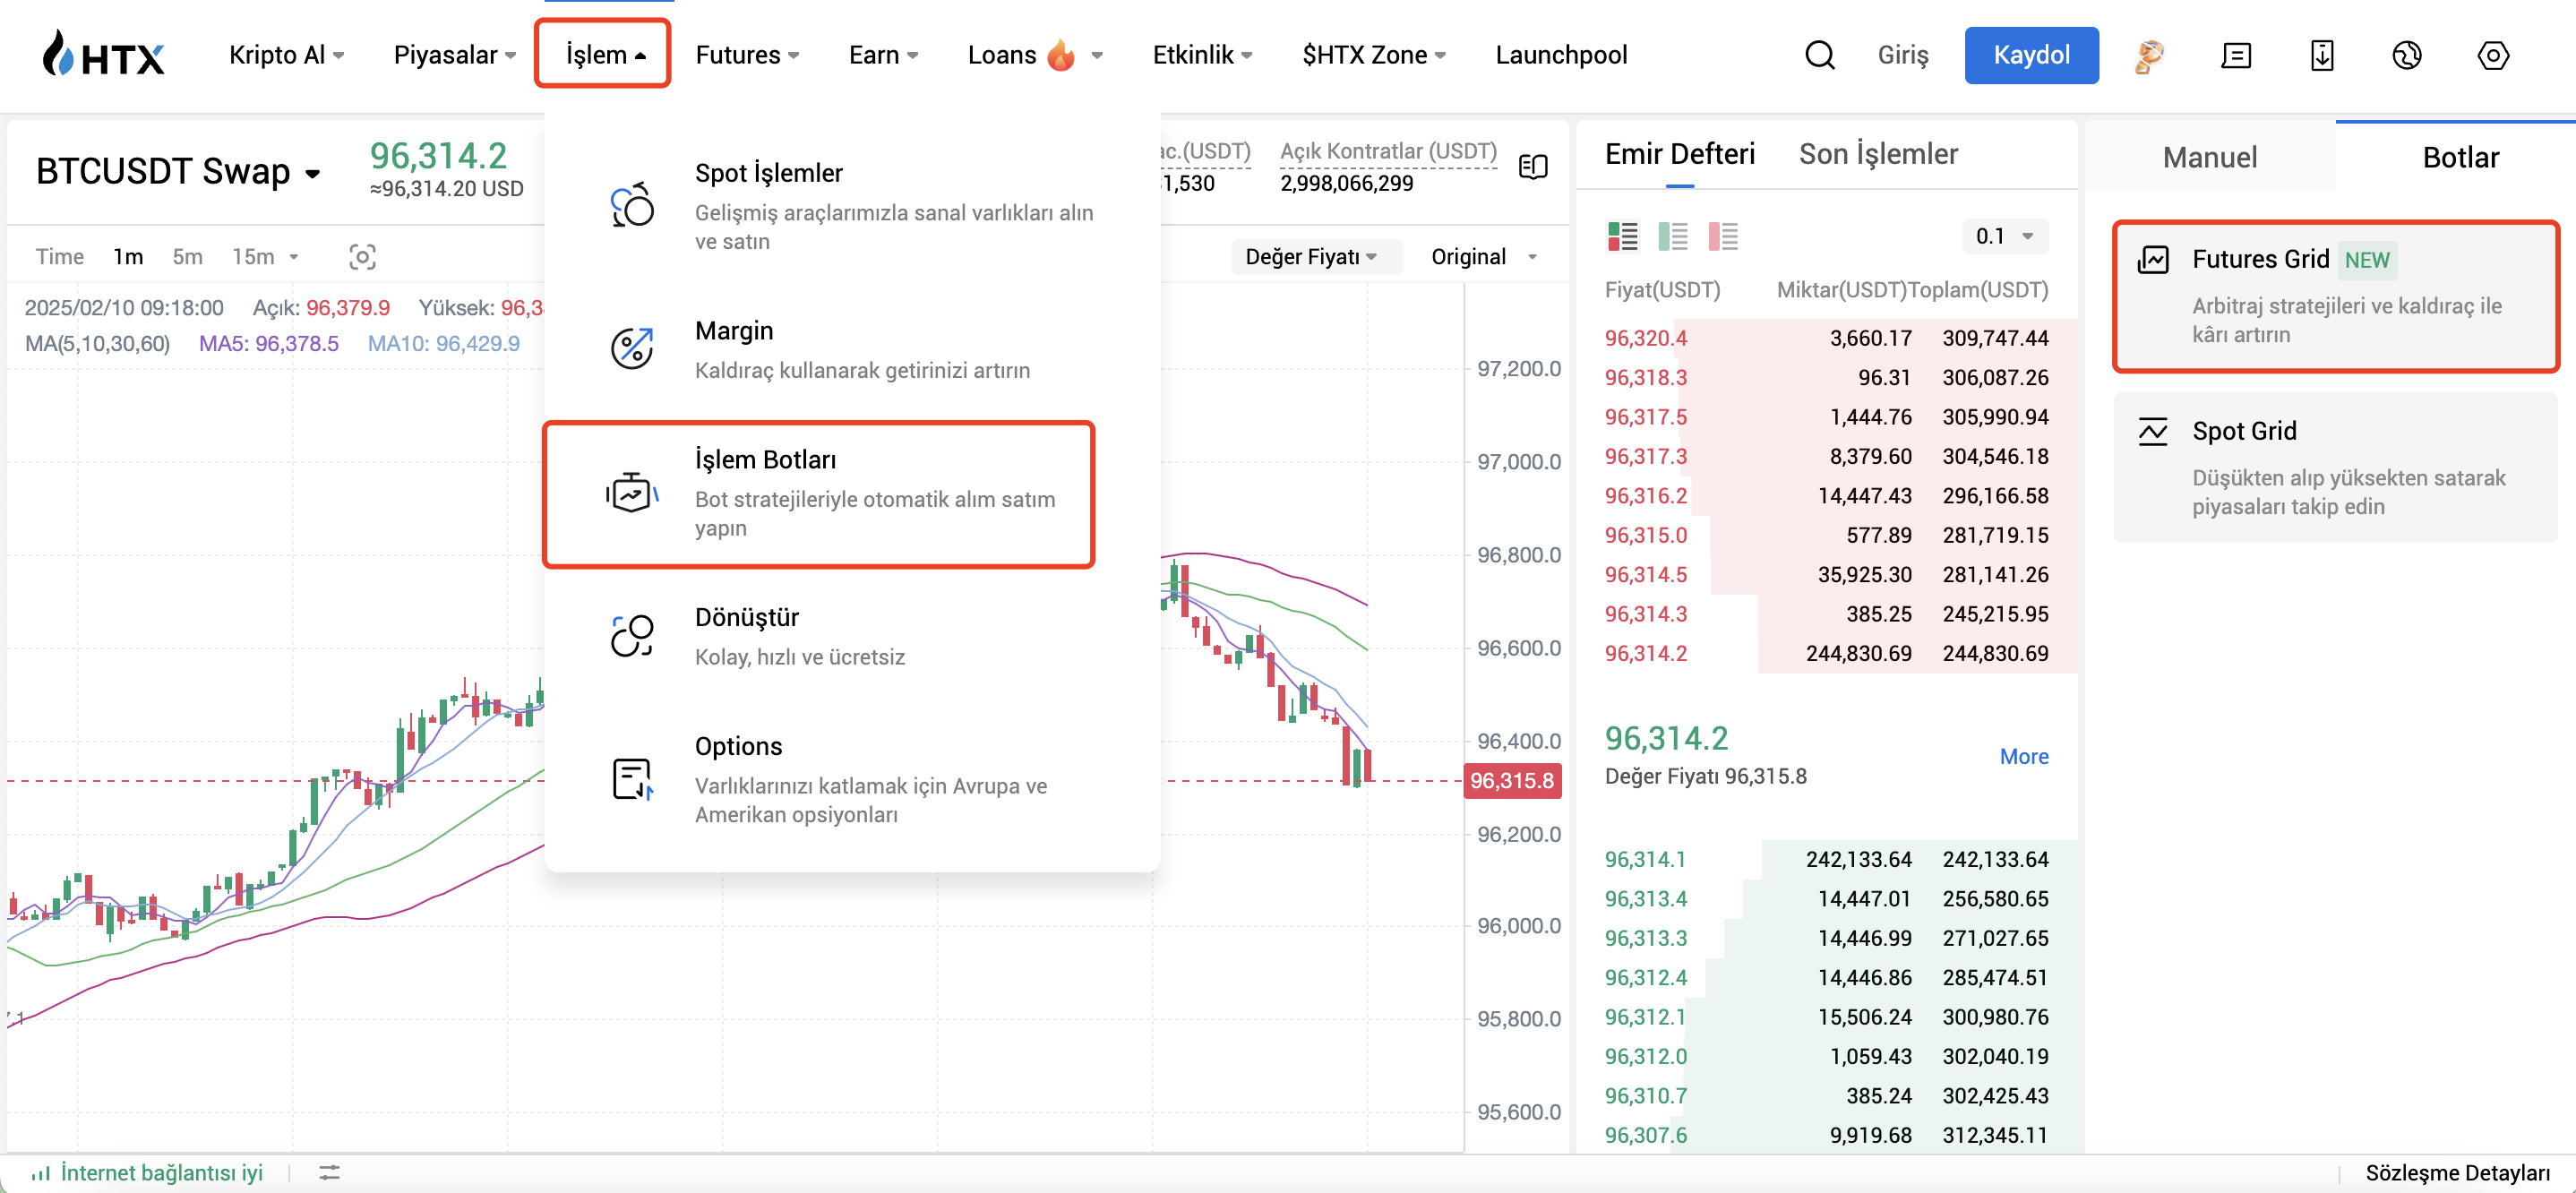Open the Original chart type dropdown
2576x1193 pixels.
click(1483, 257)
